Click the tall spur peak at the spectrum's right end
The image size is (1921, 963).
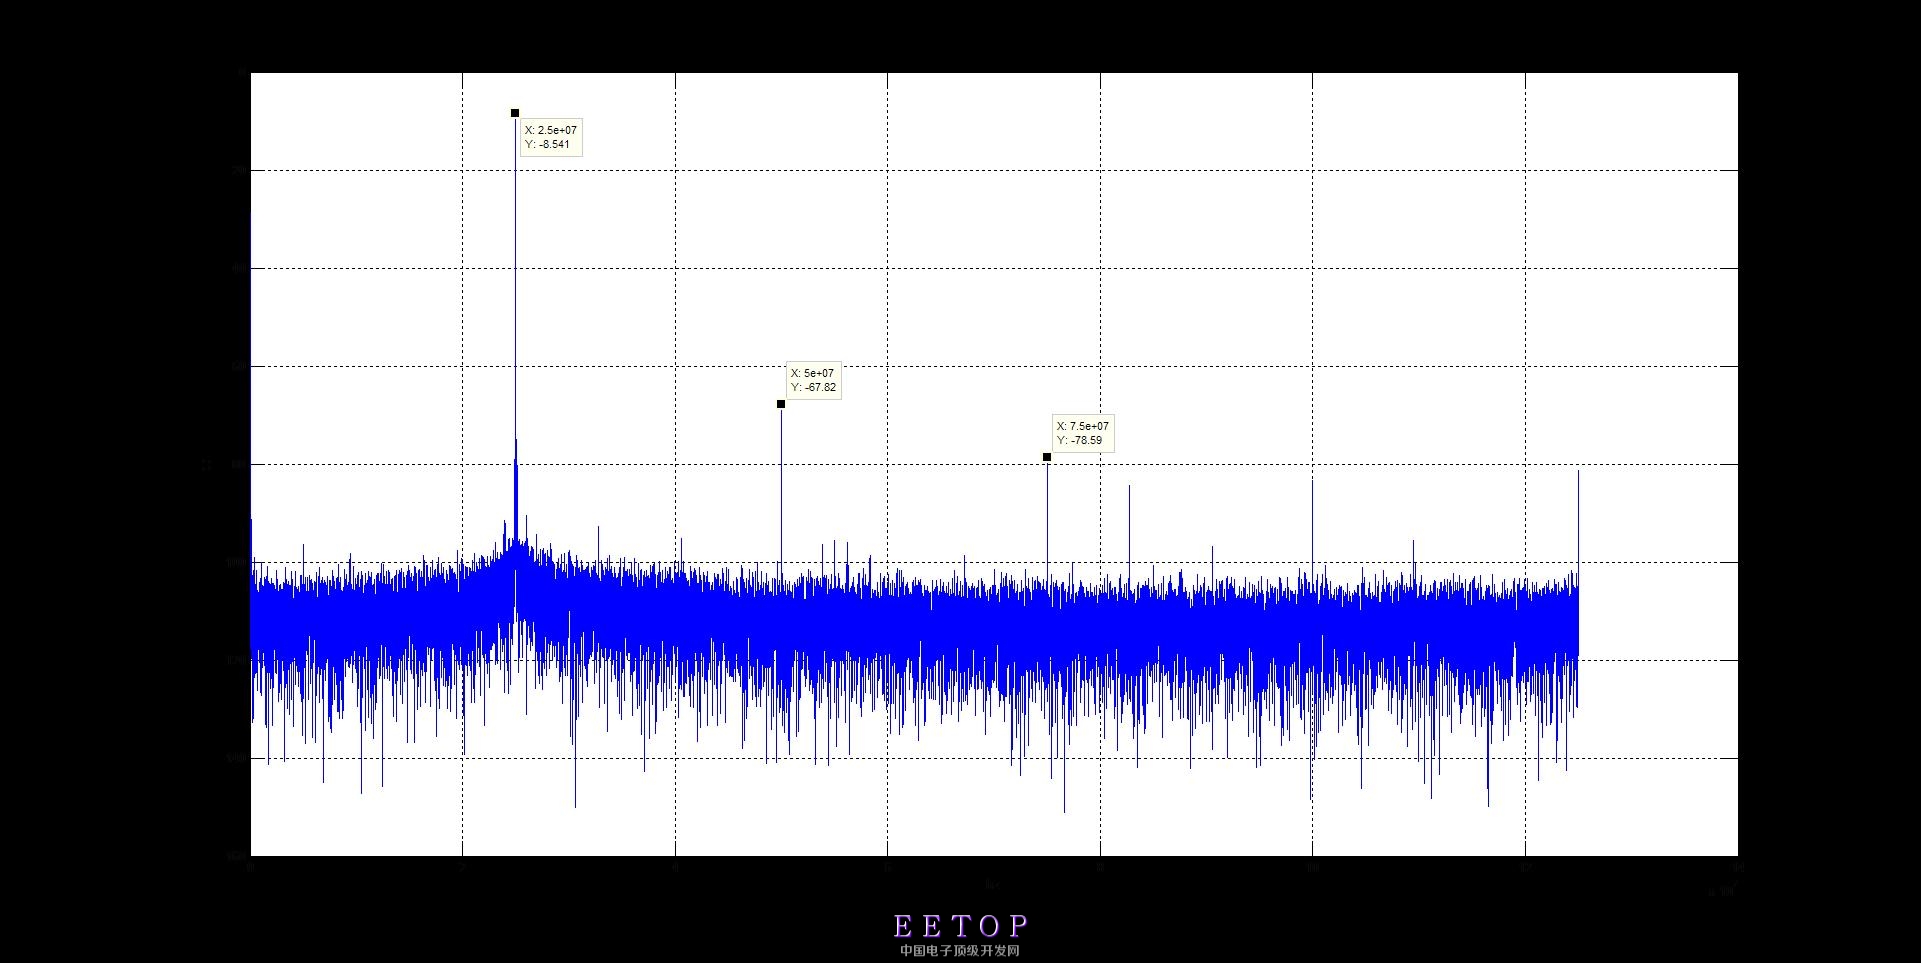point(1578,520)
